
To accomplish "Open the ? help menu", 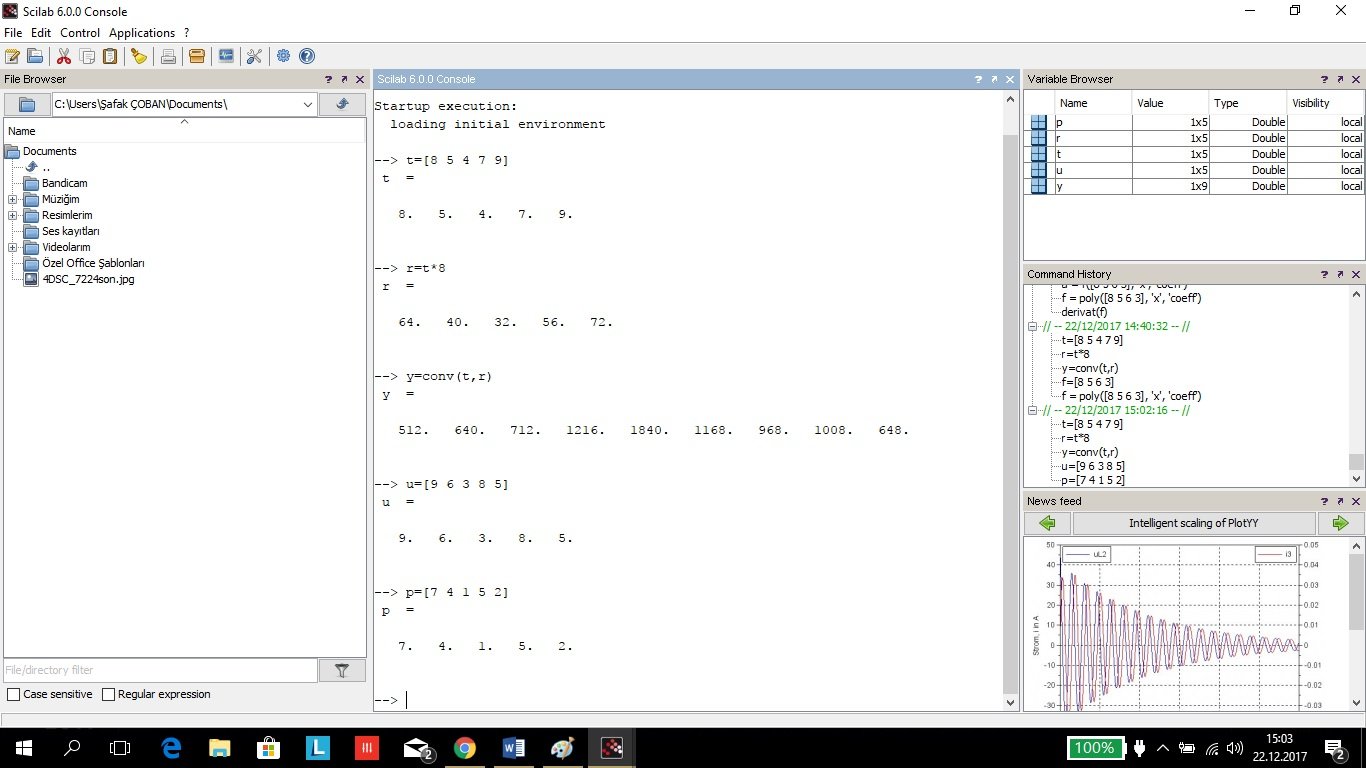I will pos(186,33).
